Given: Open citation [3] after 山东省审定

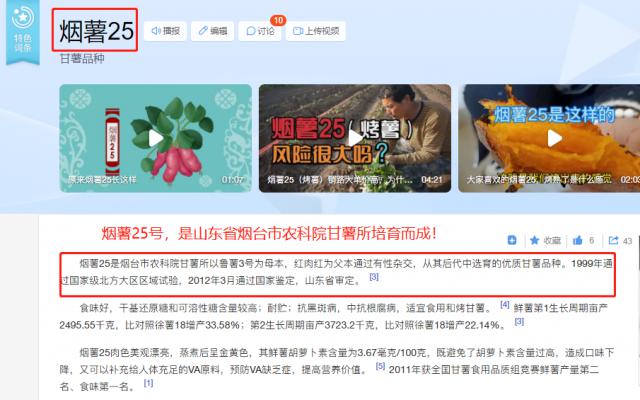Looking at the screenshot, I should click(x=374, y=277).
